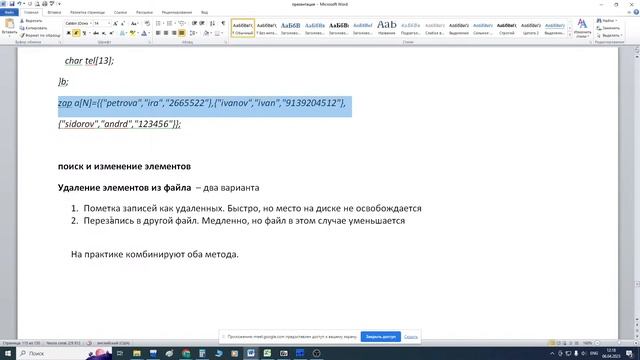The width and height of the screenshot is (640, 360).
Task: Click the align text right icon
Action: pos(174,33)
